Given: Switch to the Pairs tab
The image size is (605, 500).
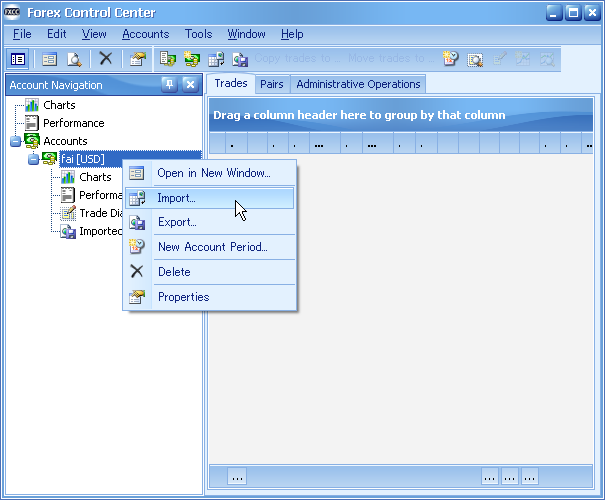Looking at the screenshot, I should tap(272, 84).
